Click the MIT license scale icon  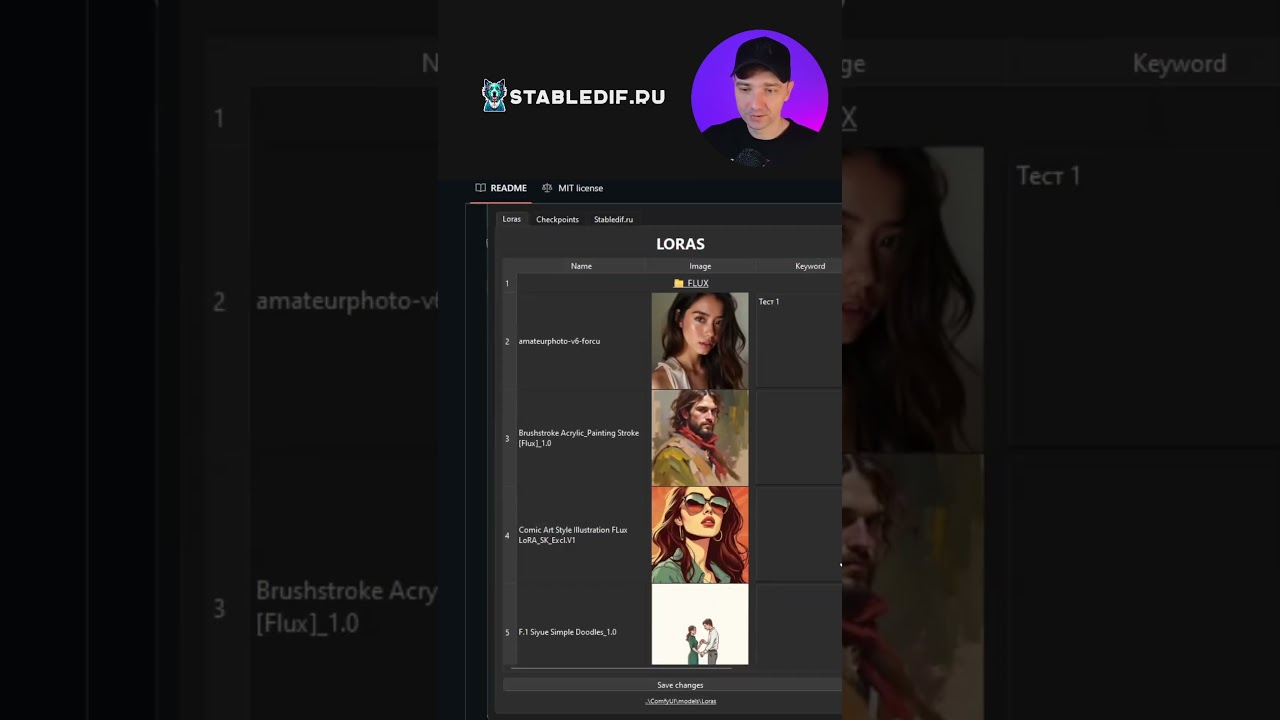[x=547, y=188]
